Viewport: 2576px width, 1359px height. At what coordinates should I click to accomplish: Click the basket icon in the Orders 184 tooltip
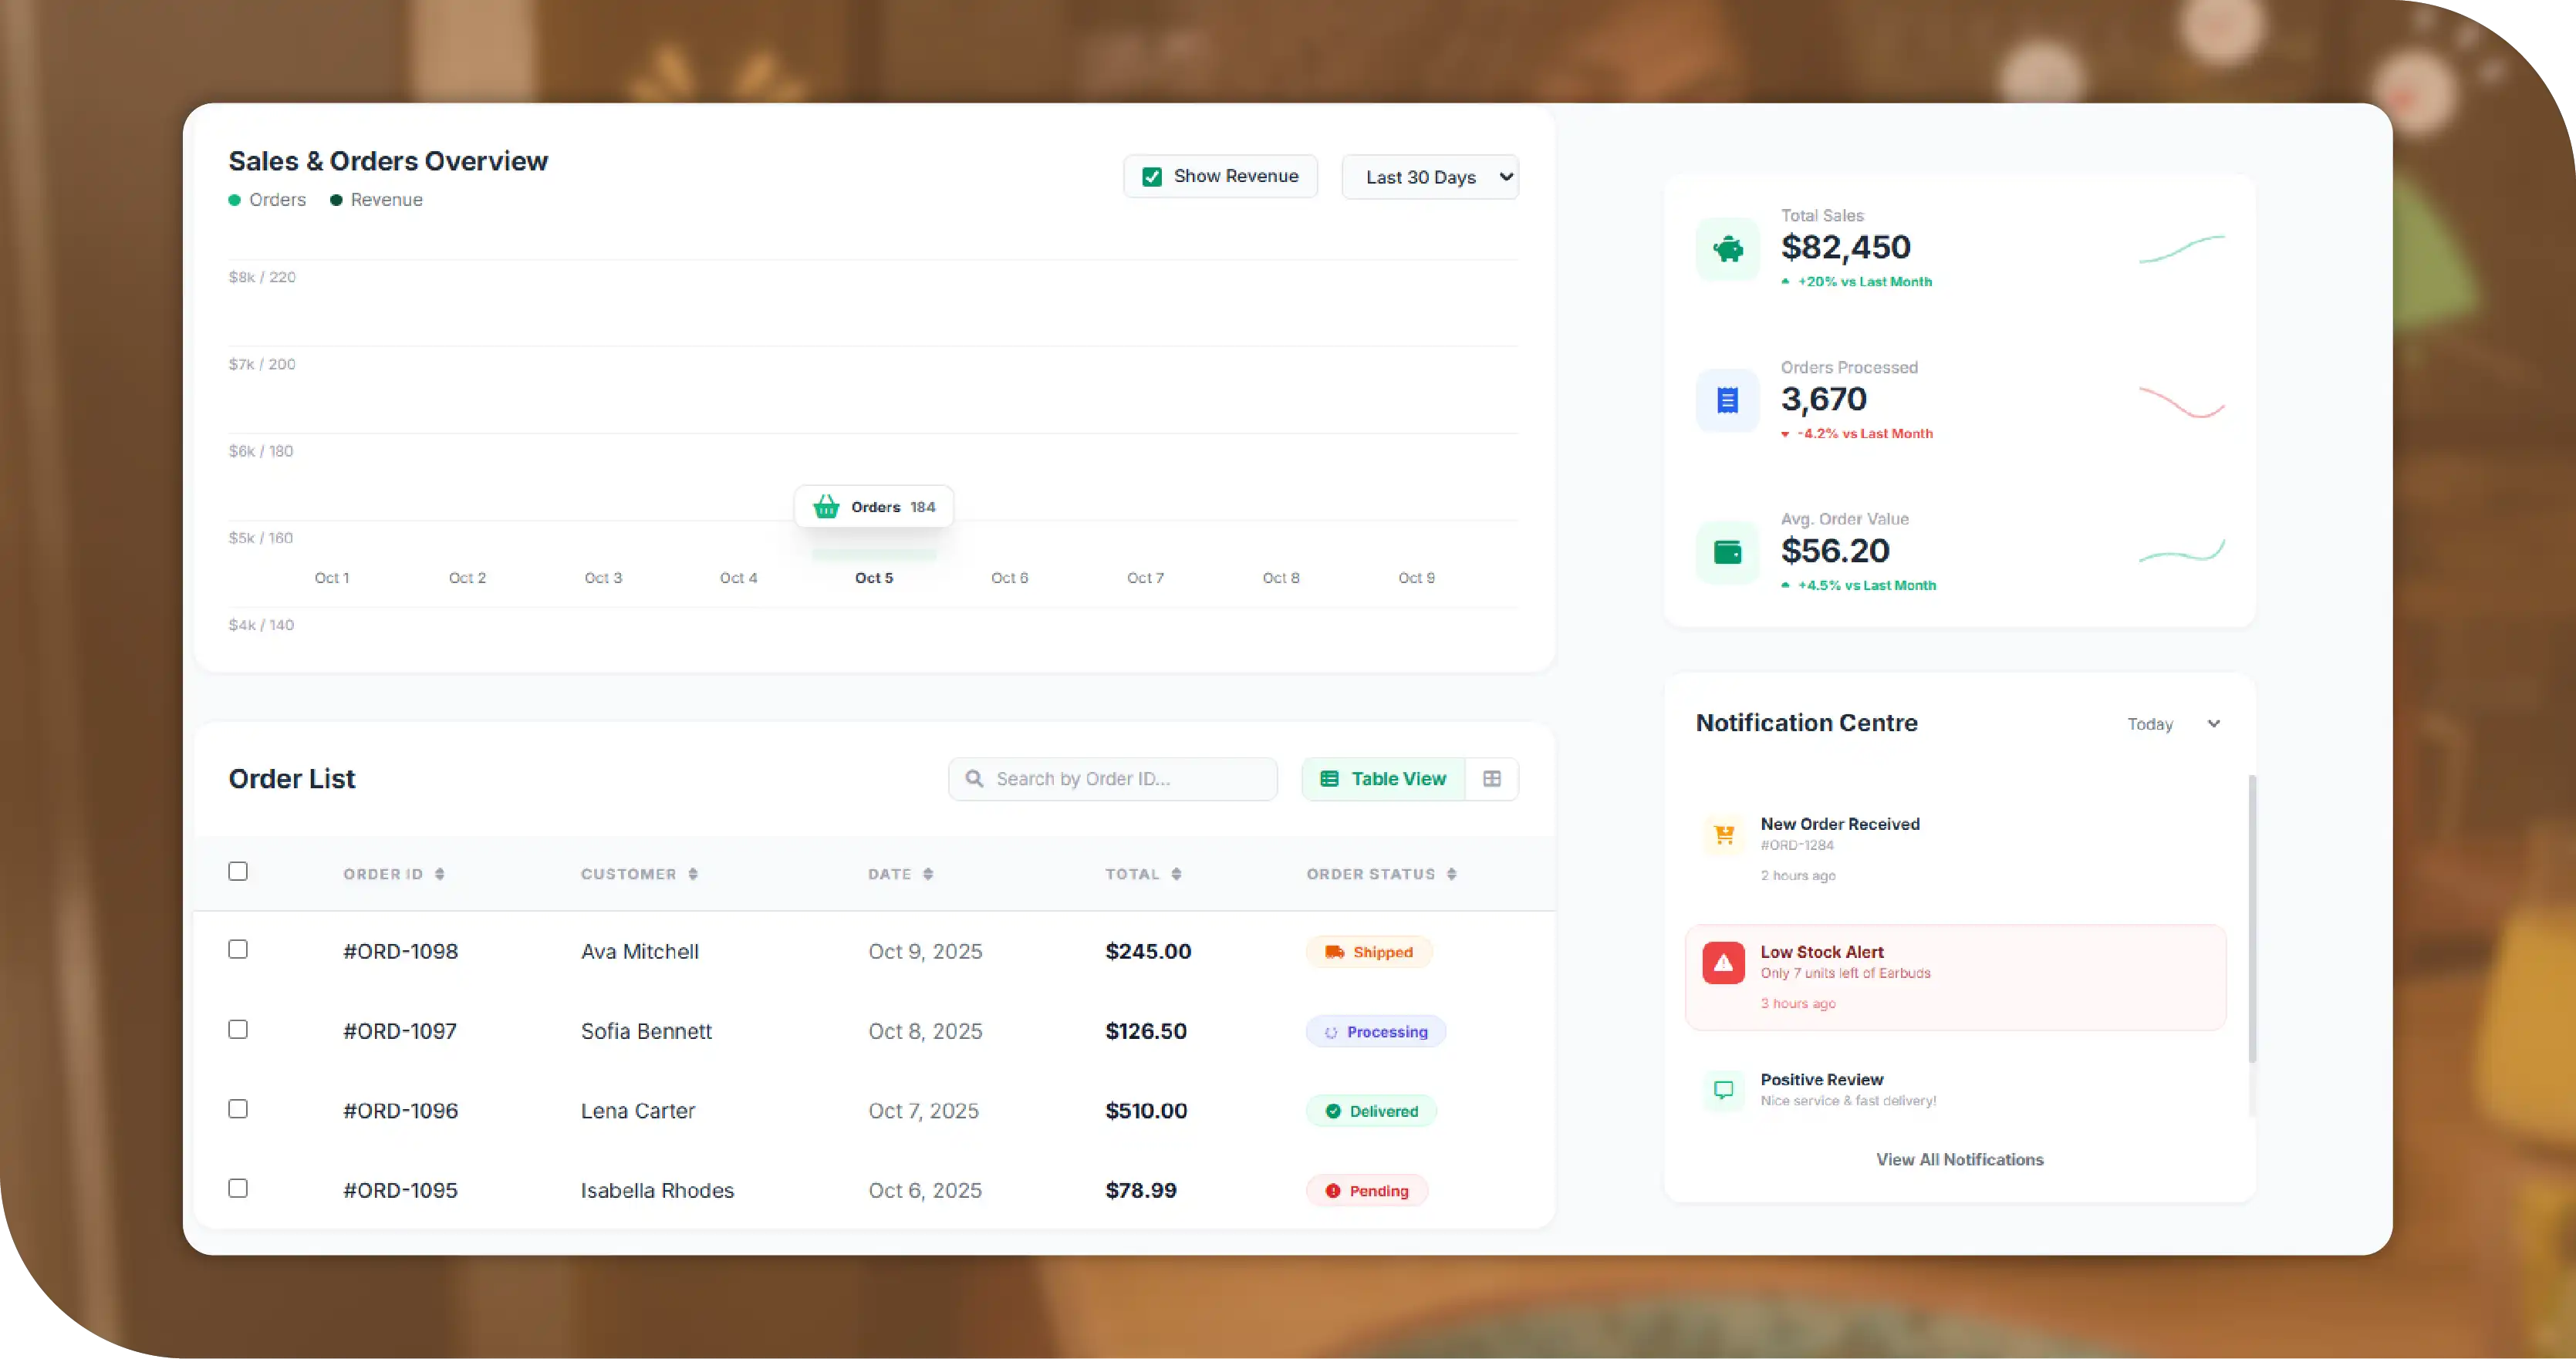tap(826, 507)
